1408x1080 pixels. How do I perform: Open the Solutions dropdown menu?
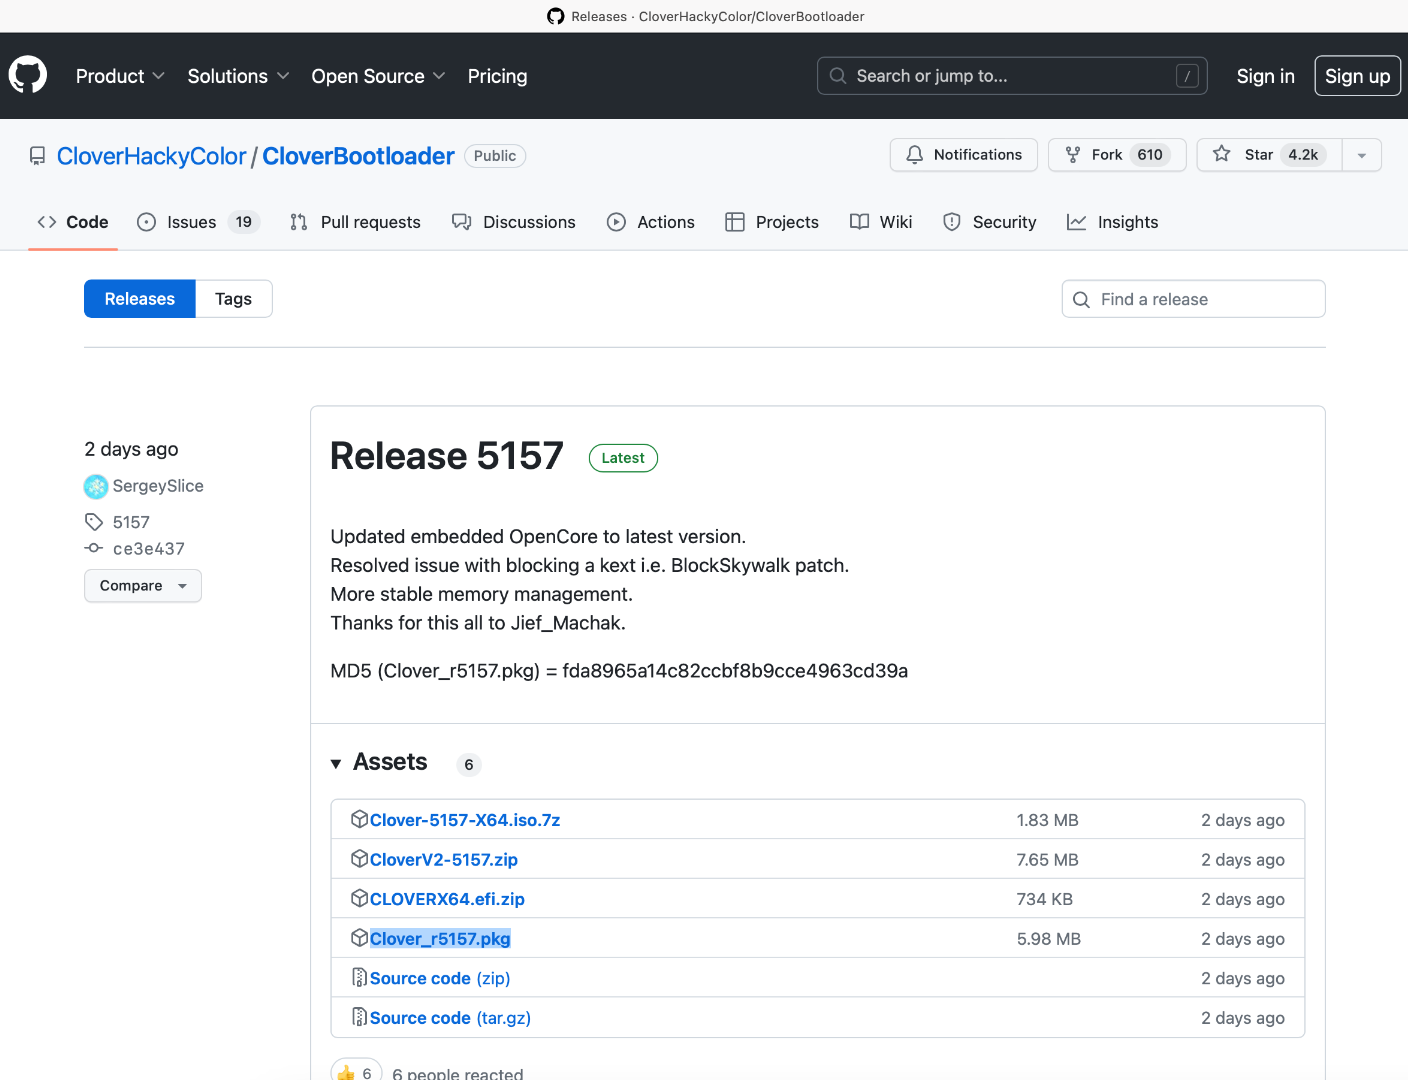[x=238, y=76]
